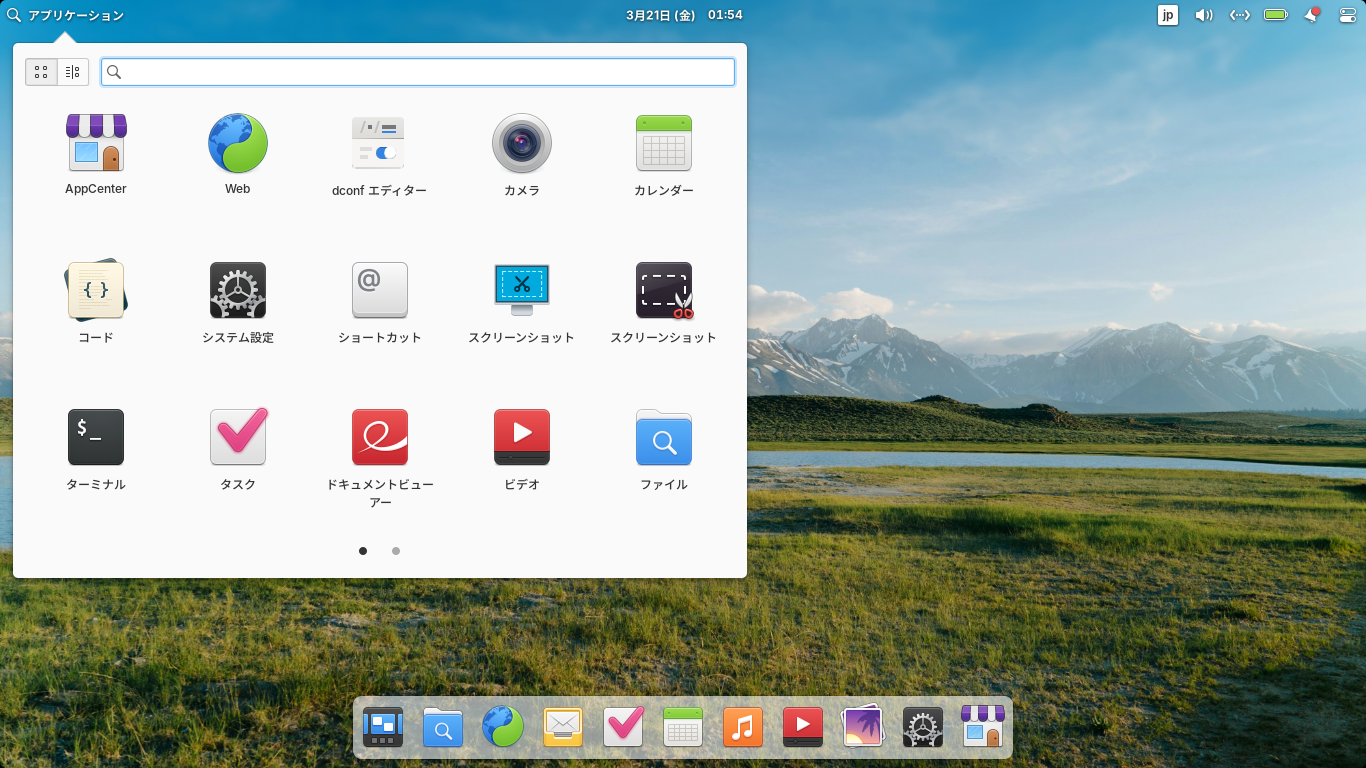1366x768 pixels.
Task: Open the sound indicator menu
Action: [x=1203, y=15]
